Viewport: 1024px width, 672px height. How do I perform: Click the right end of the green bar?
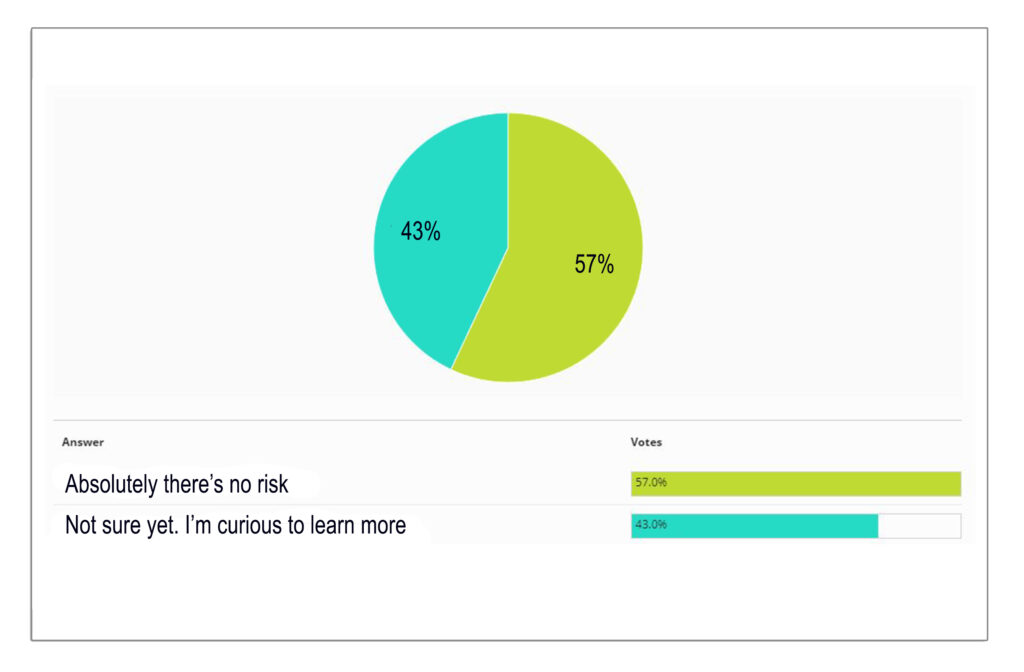pos(955,484)
